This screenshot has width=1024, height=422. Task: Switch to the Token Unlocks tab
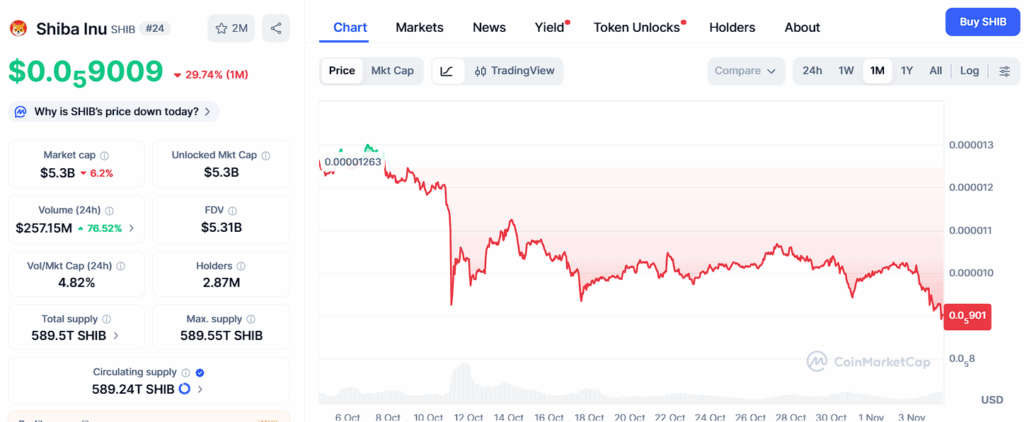(x=636, y=27)
